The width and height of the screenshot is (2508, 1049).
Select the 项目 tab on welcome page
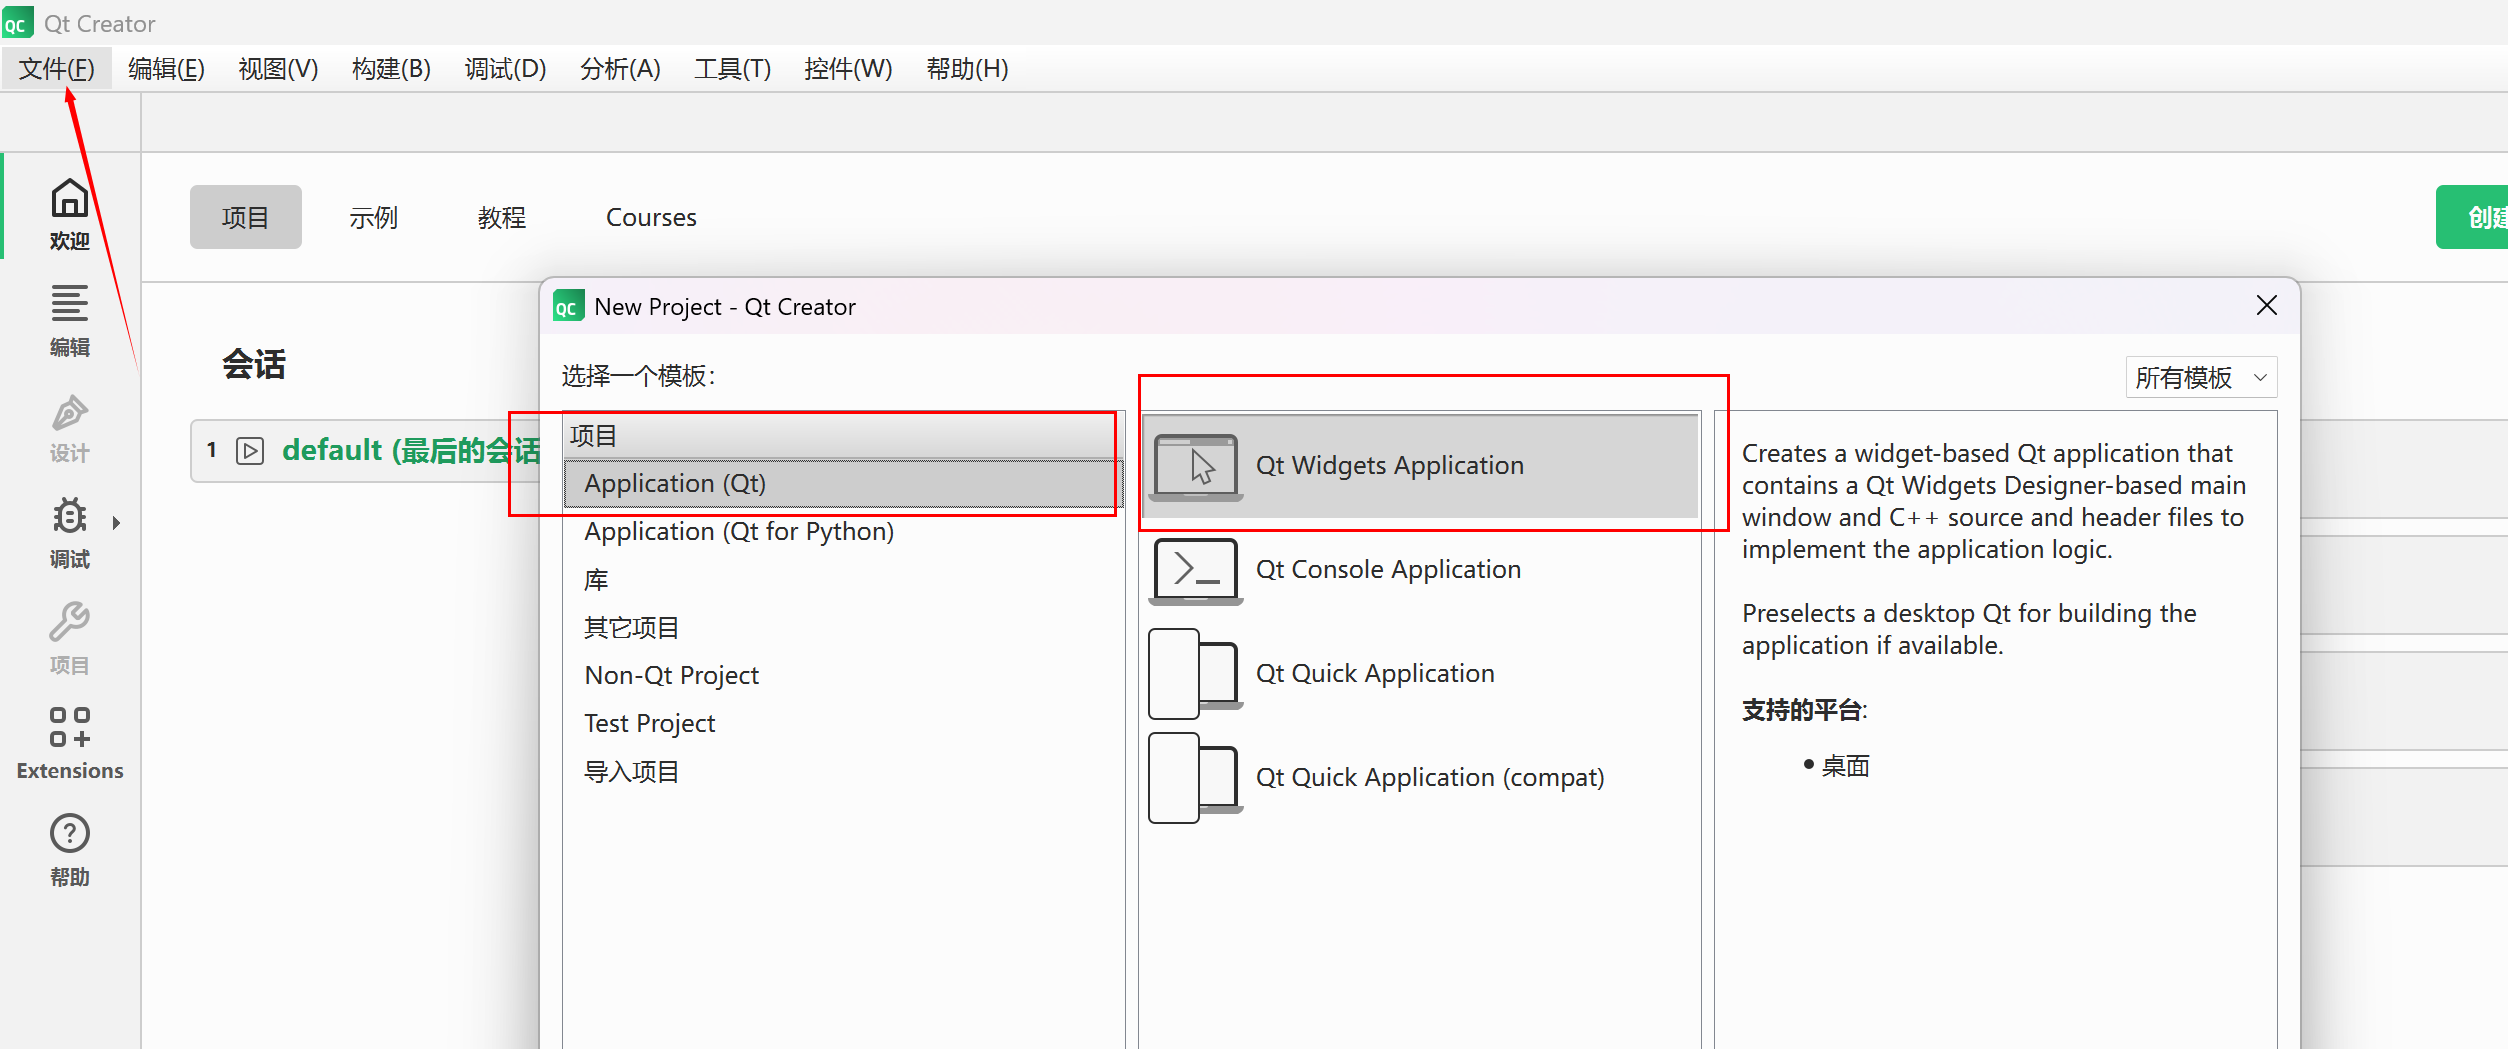[246, 217]
